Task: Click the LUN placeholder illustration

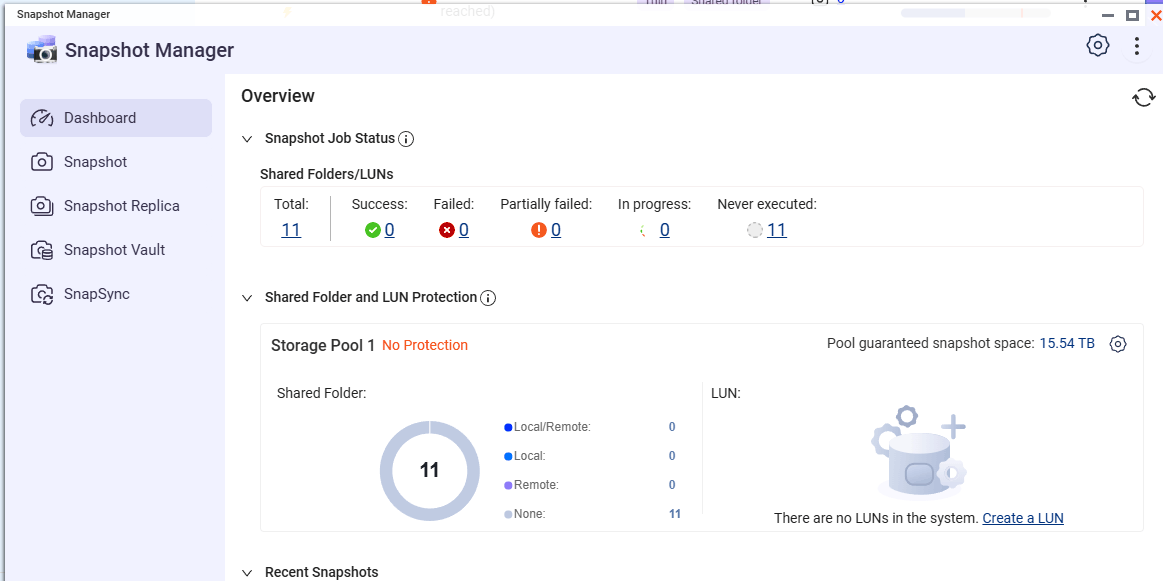Action: pos(918,453)
